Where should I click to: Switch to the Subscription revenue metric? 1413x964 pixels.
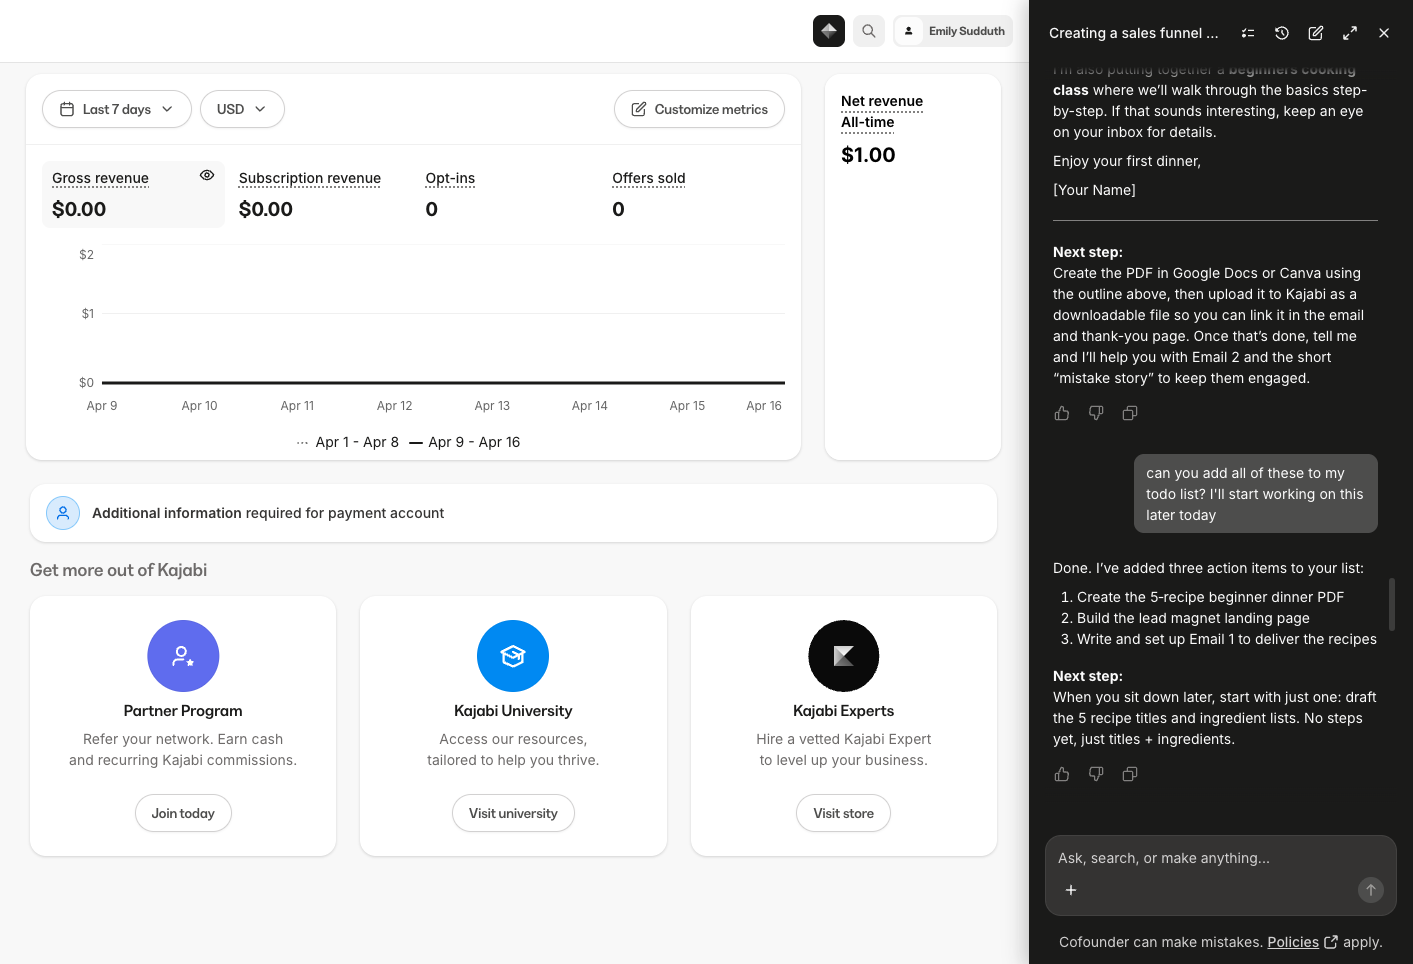click(309, 178)
